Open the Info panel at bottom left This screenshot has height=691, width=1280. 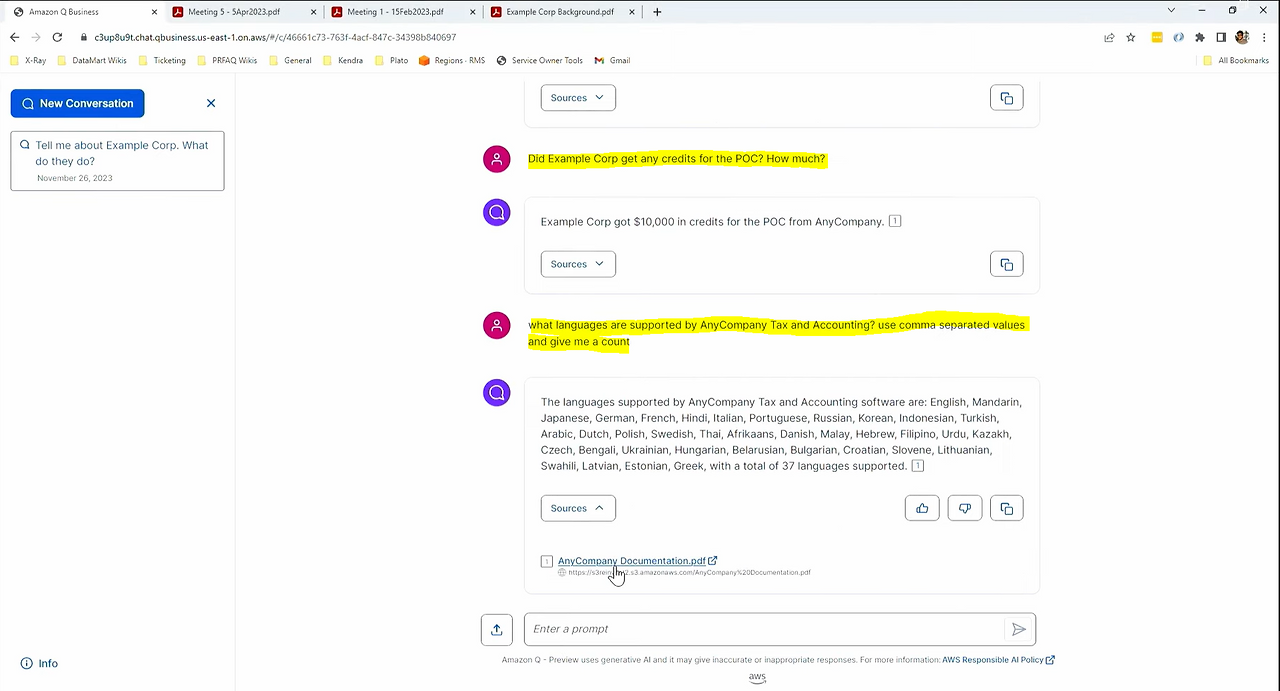[38, 663]
